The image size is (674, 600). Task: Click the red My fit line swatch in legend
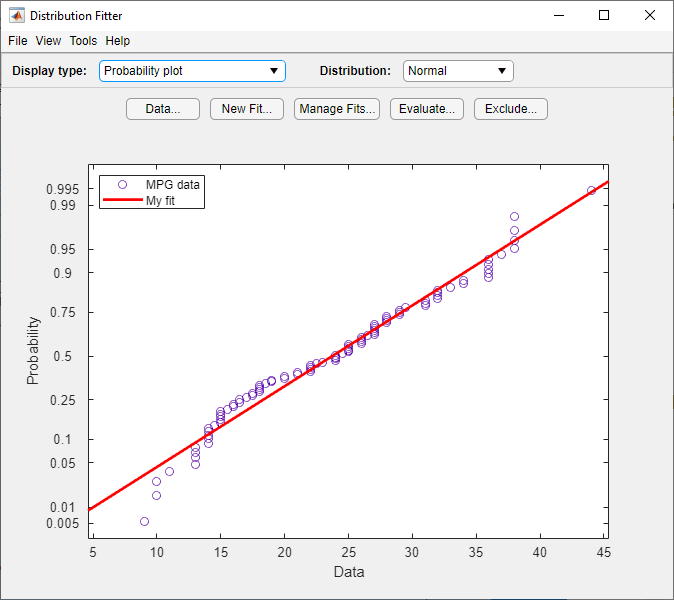(x=123, y=199)
